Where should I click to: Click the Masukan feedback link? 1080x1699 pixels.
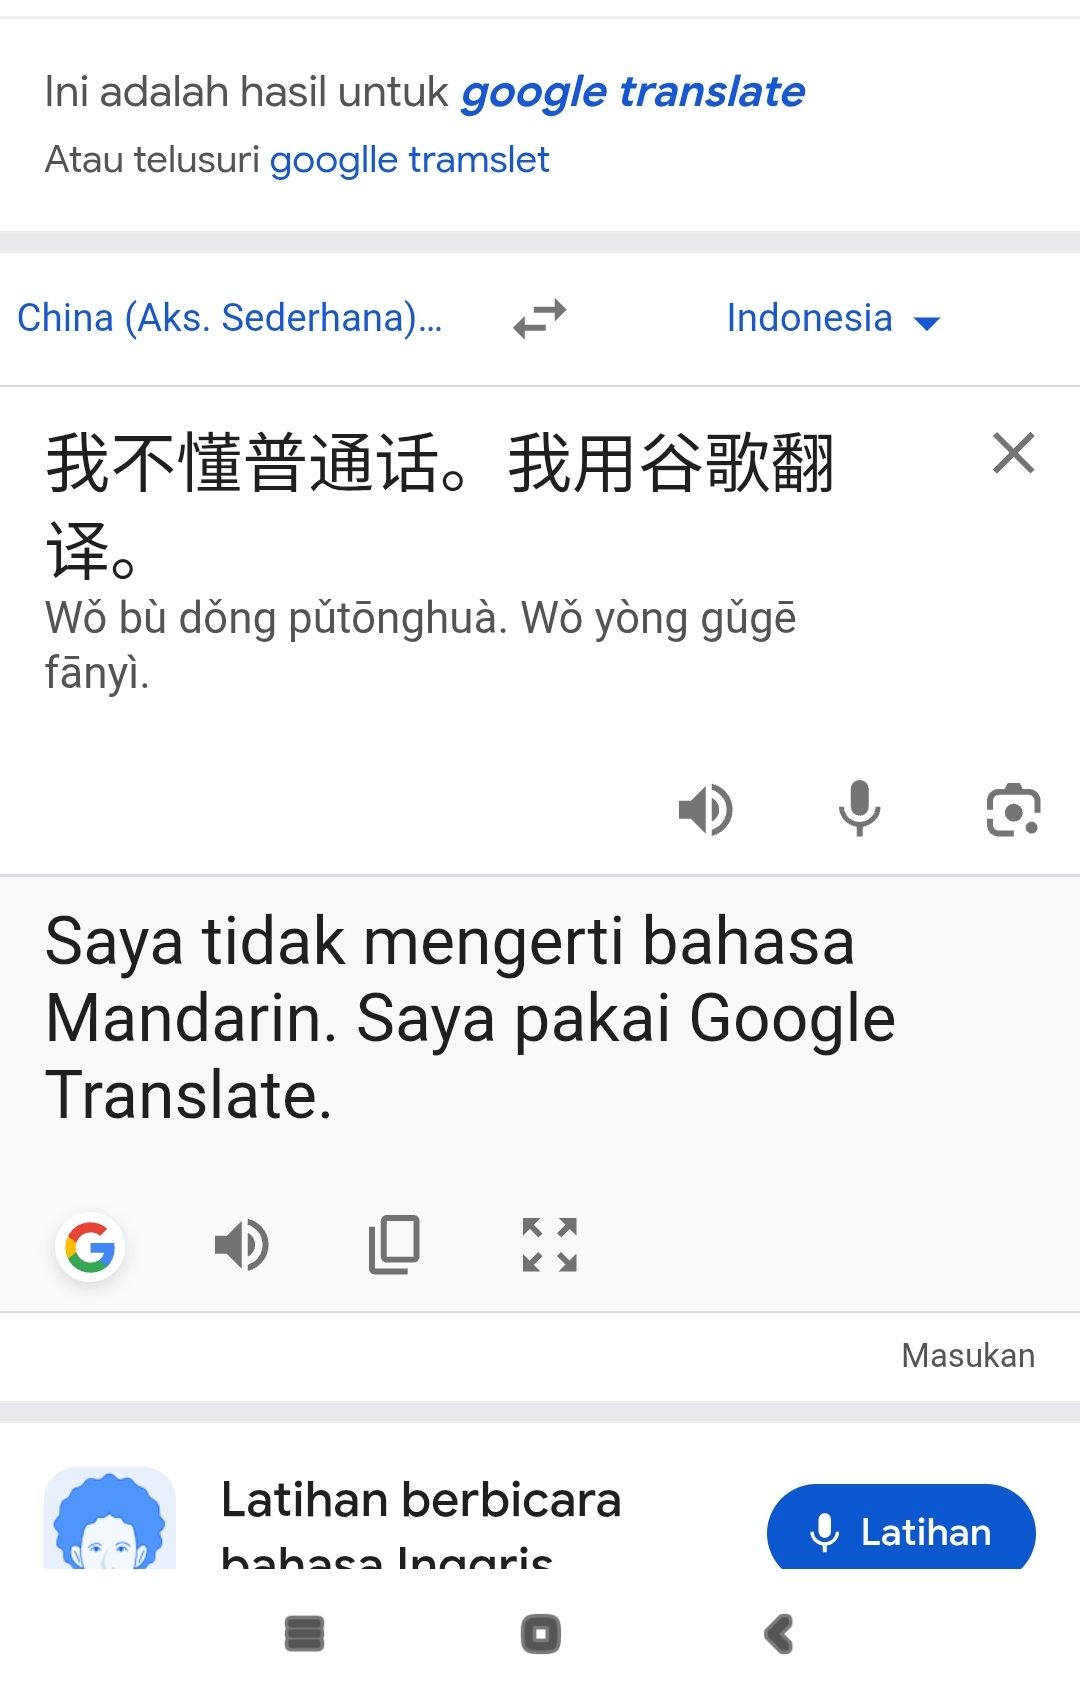[x=968, y=1356]
